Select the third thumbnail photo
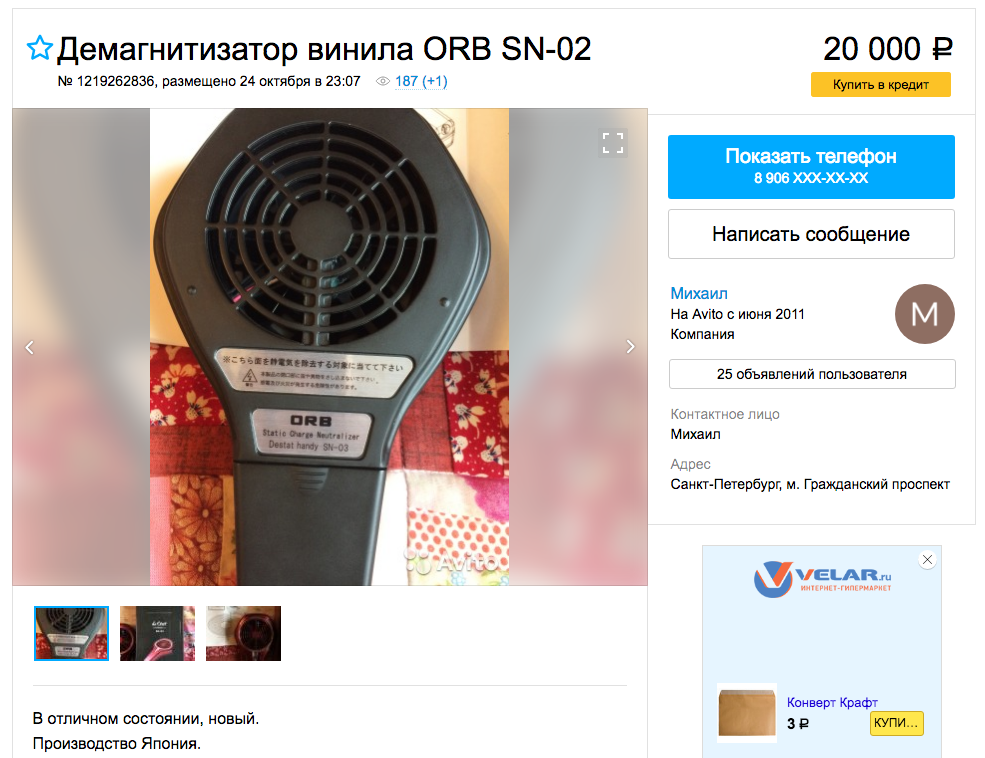This screenshot has width=985, height=758. pyautogui.click(x=244, y=633)
